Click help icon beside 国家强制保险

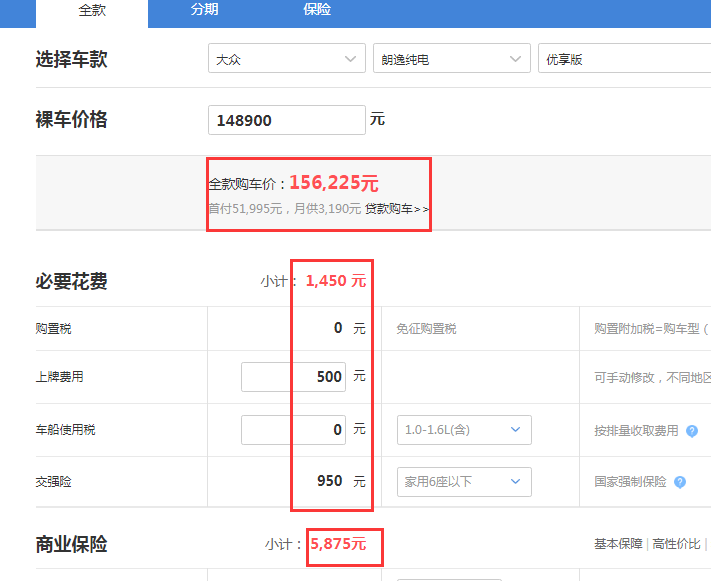680,482
